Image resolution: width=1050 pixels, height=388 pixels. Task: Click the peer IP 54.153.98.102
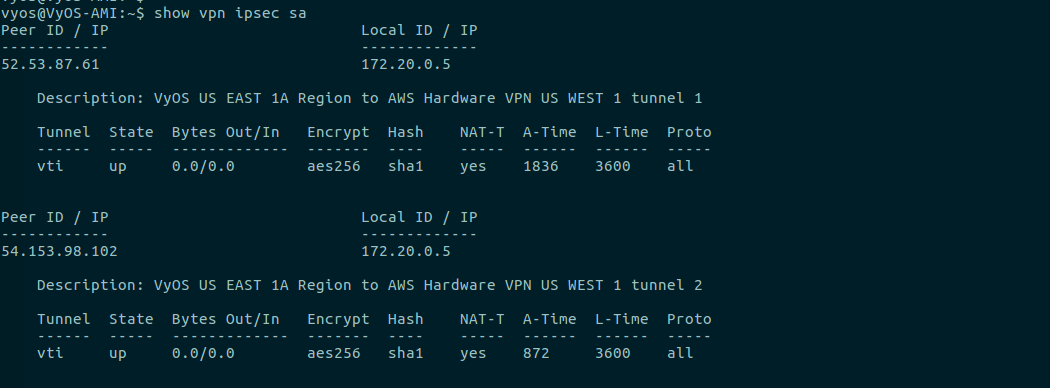coord(59,251)
